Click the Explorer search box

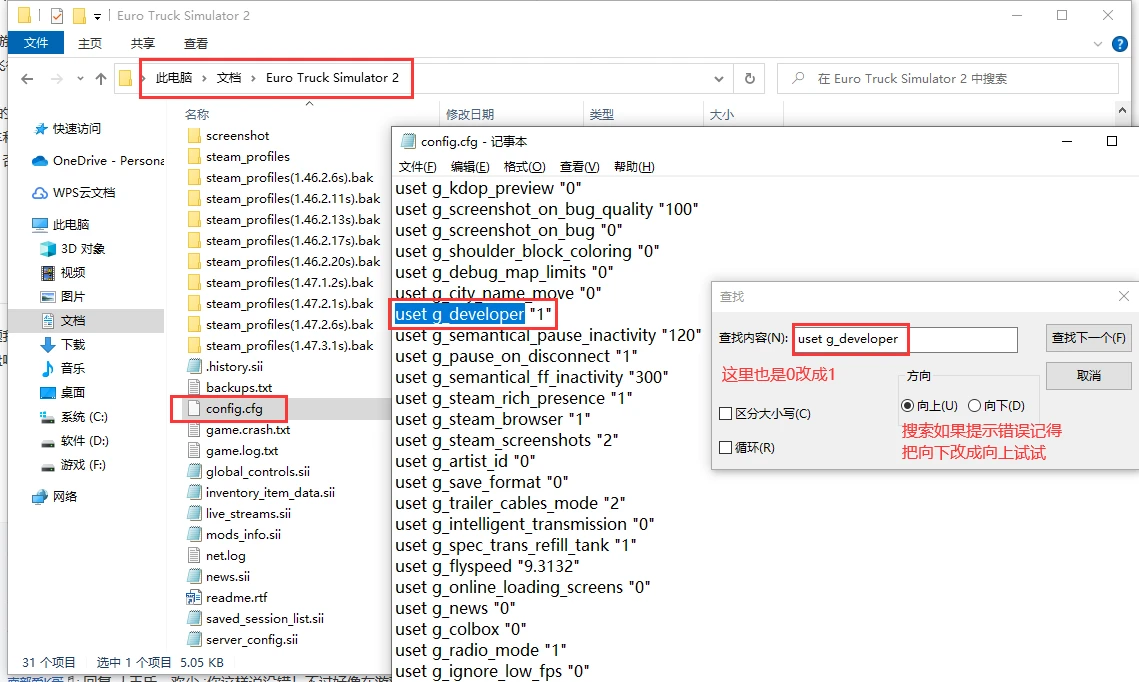pos(948,78)
